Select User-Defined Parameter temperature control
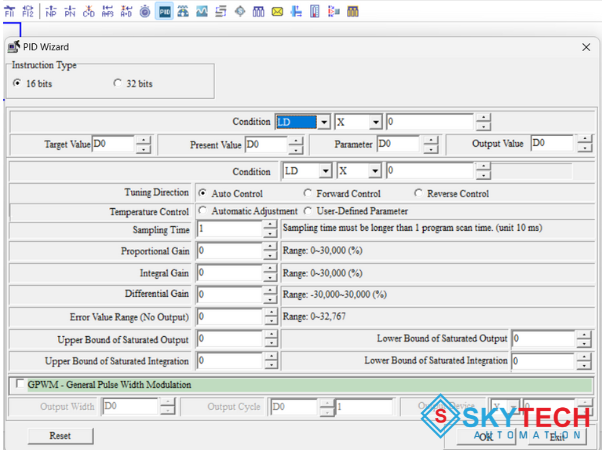 (308, 210)
